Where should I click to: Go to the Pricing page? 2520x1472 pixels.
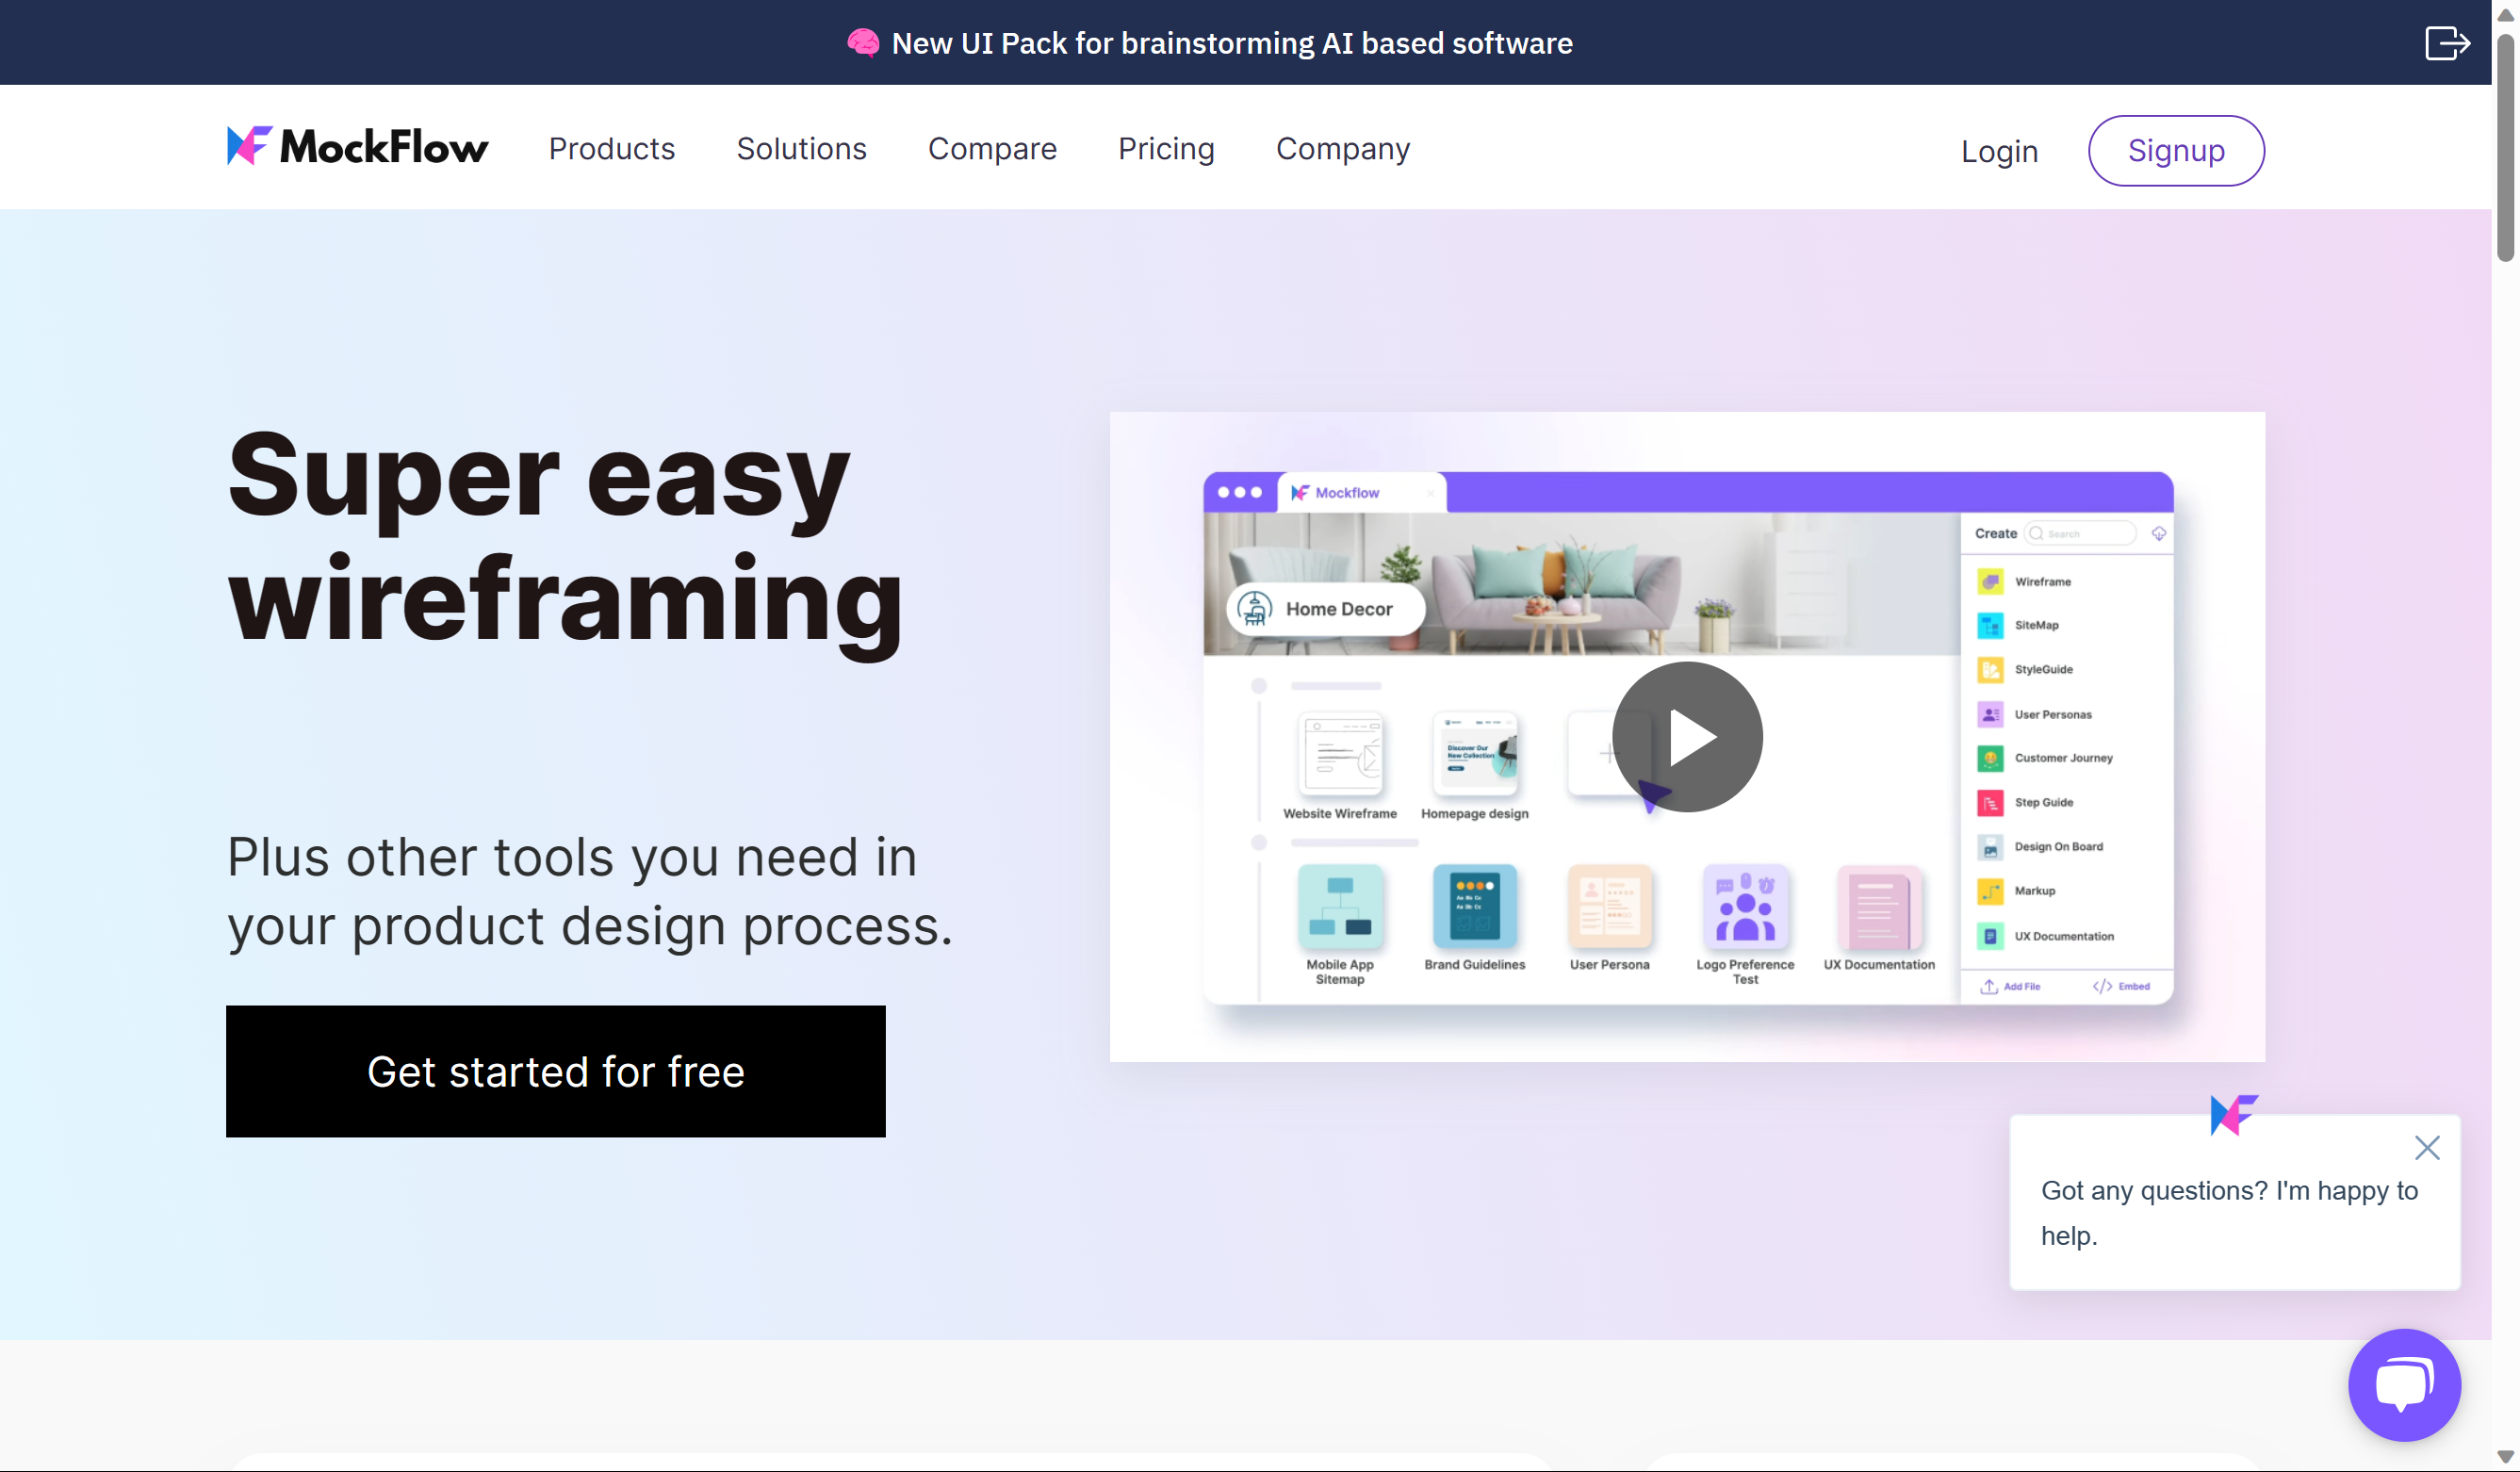[x=1166, y=148]
